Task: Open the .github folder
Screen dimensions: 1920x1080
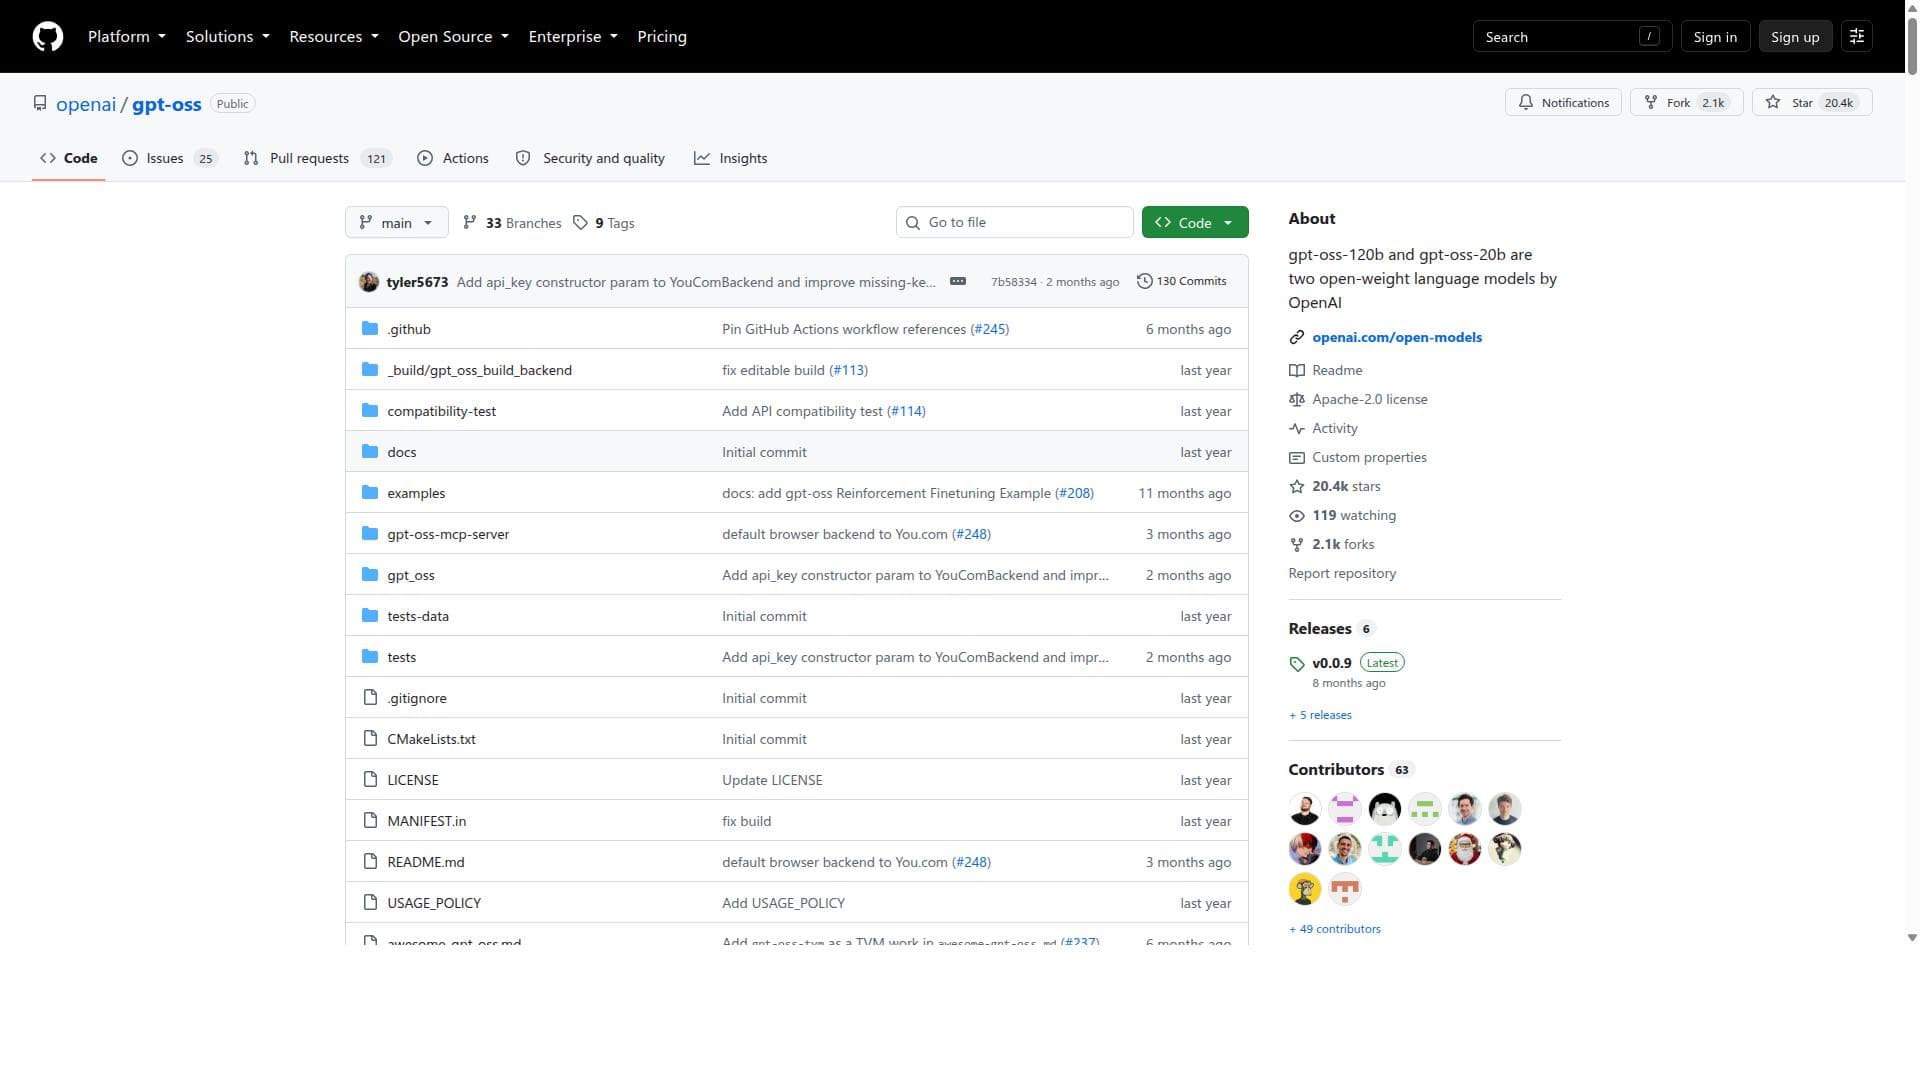Action: coord(409,329)
